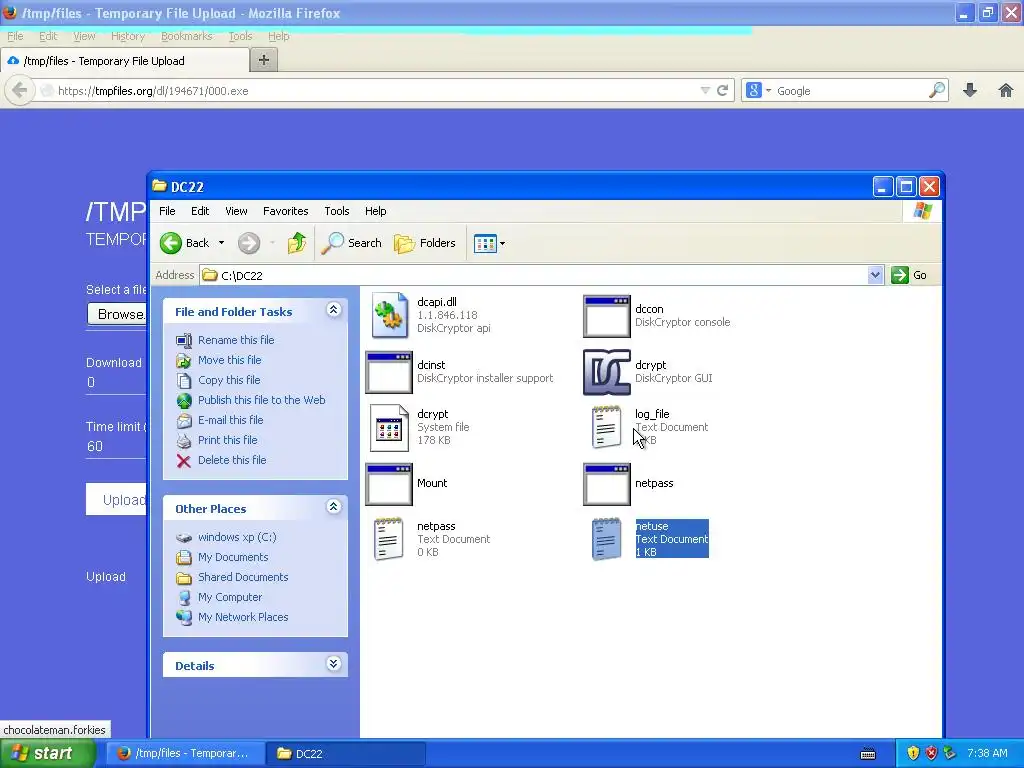The height and width of the screenshot is (768, 1024).
Task: Click Move this file
Action: (229, 360)
